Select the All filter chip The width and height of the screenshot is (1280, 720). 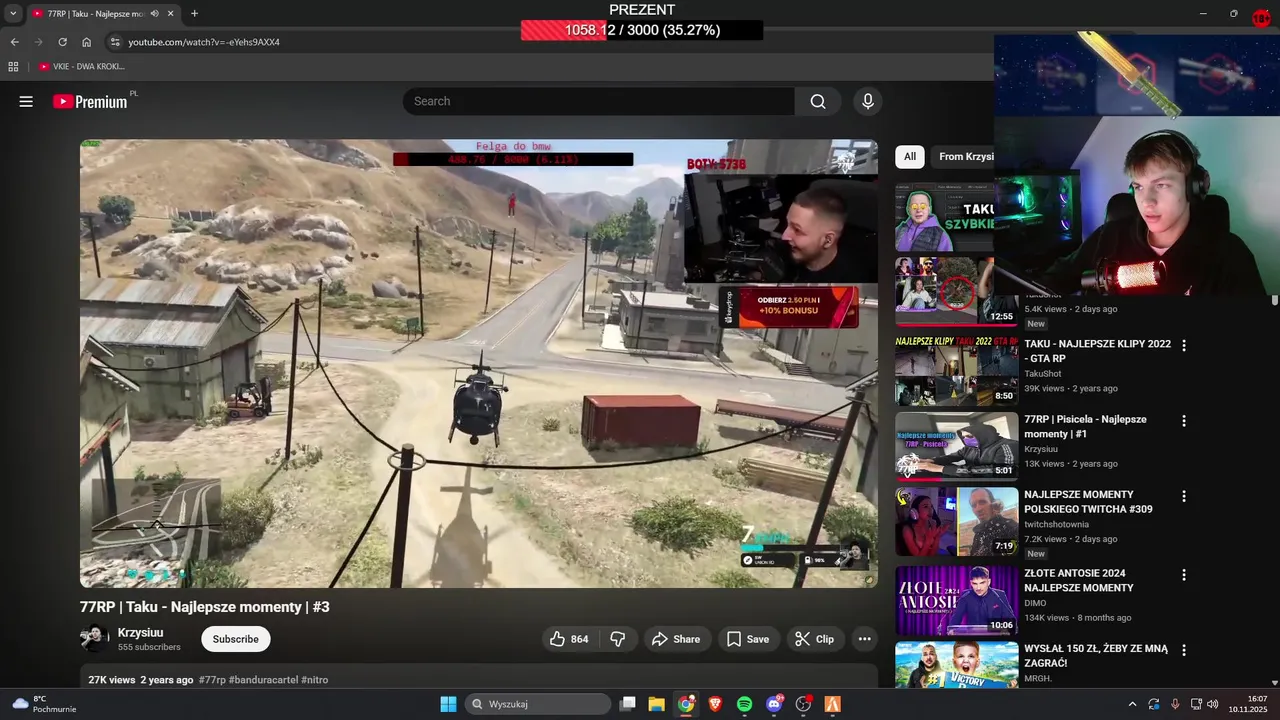909,156
